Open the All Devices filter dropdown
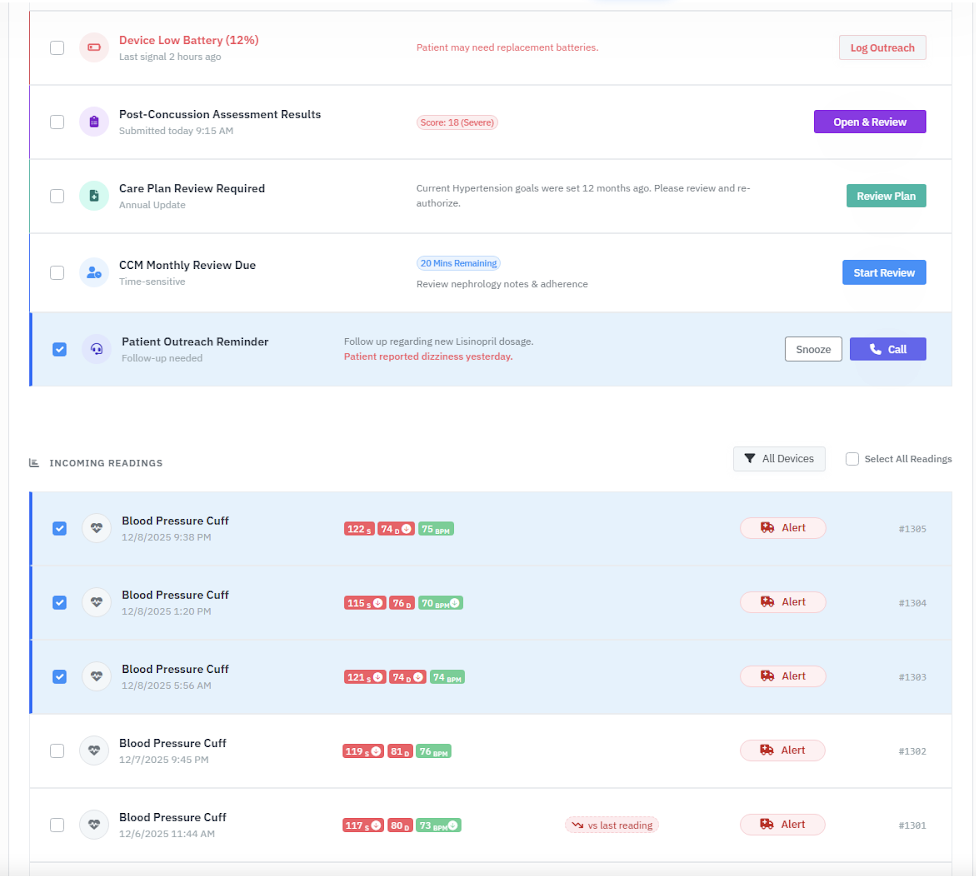 click(779, 459)
